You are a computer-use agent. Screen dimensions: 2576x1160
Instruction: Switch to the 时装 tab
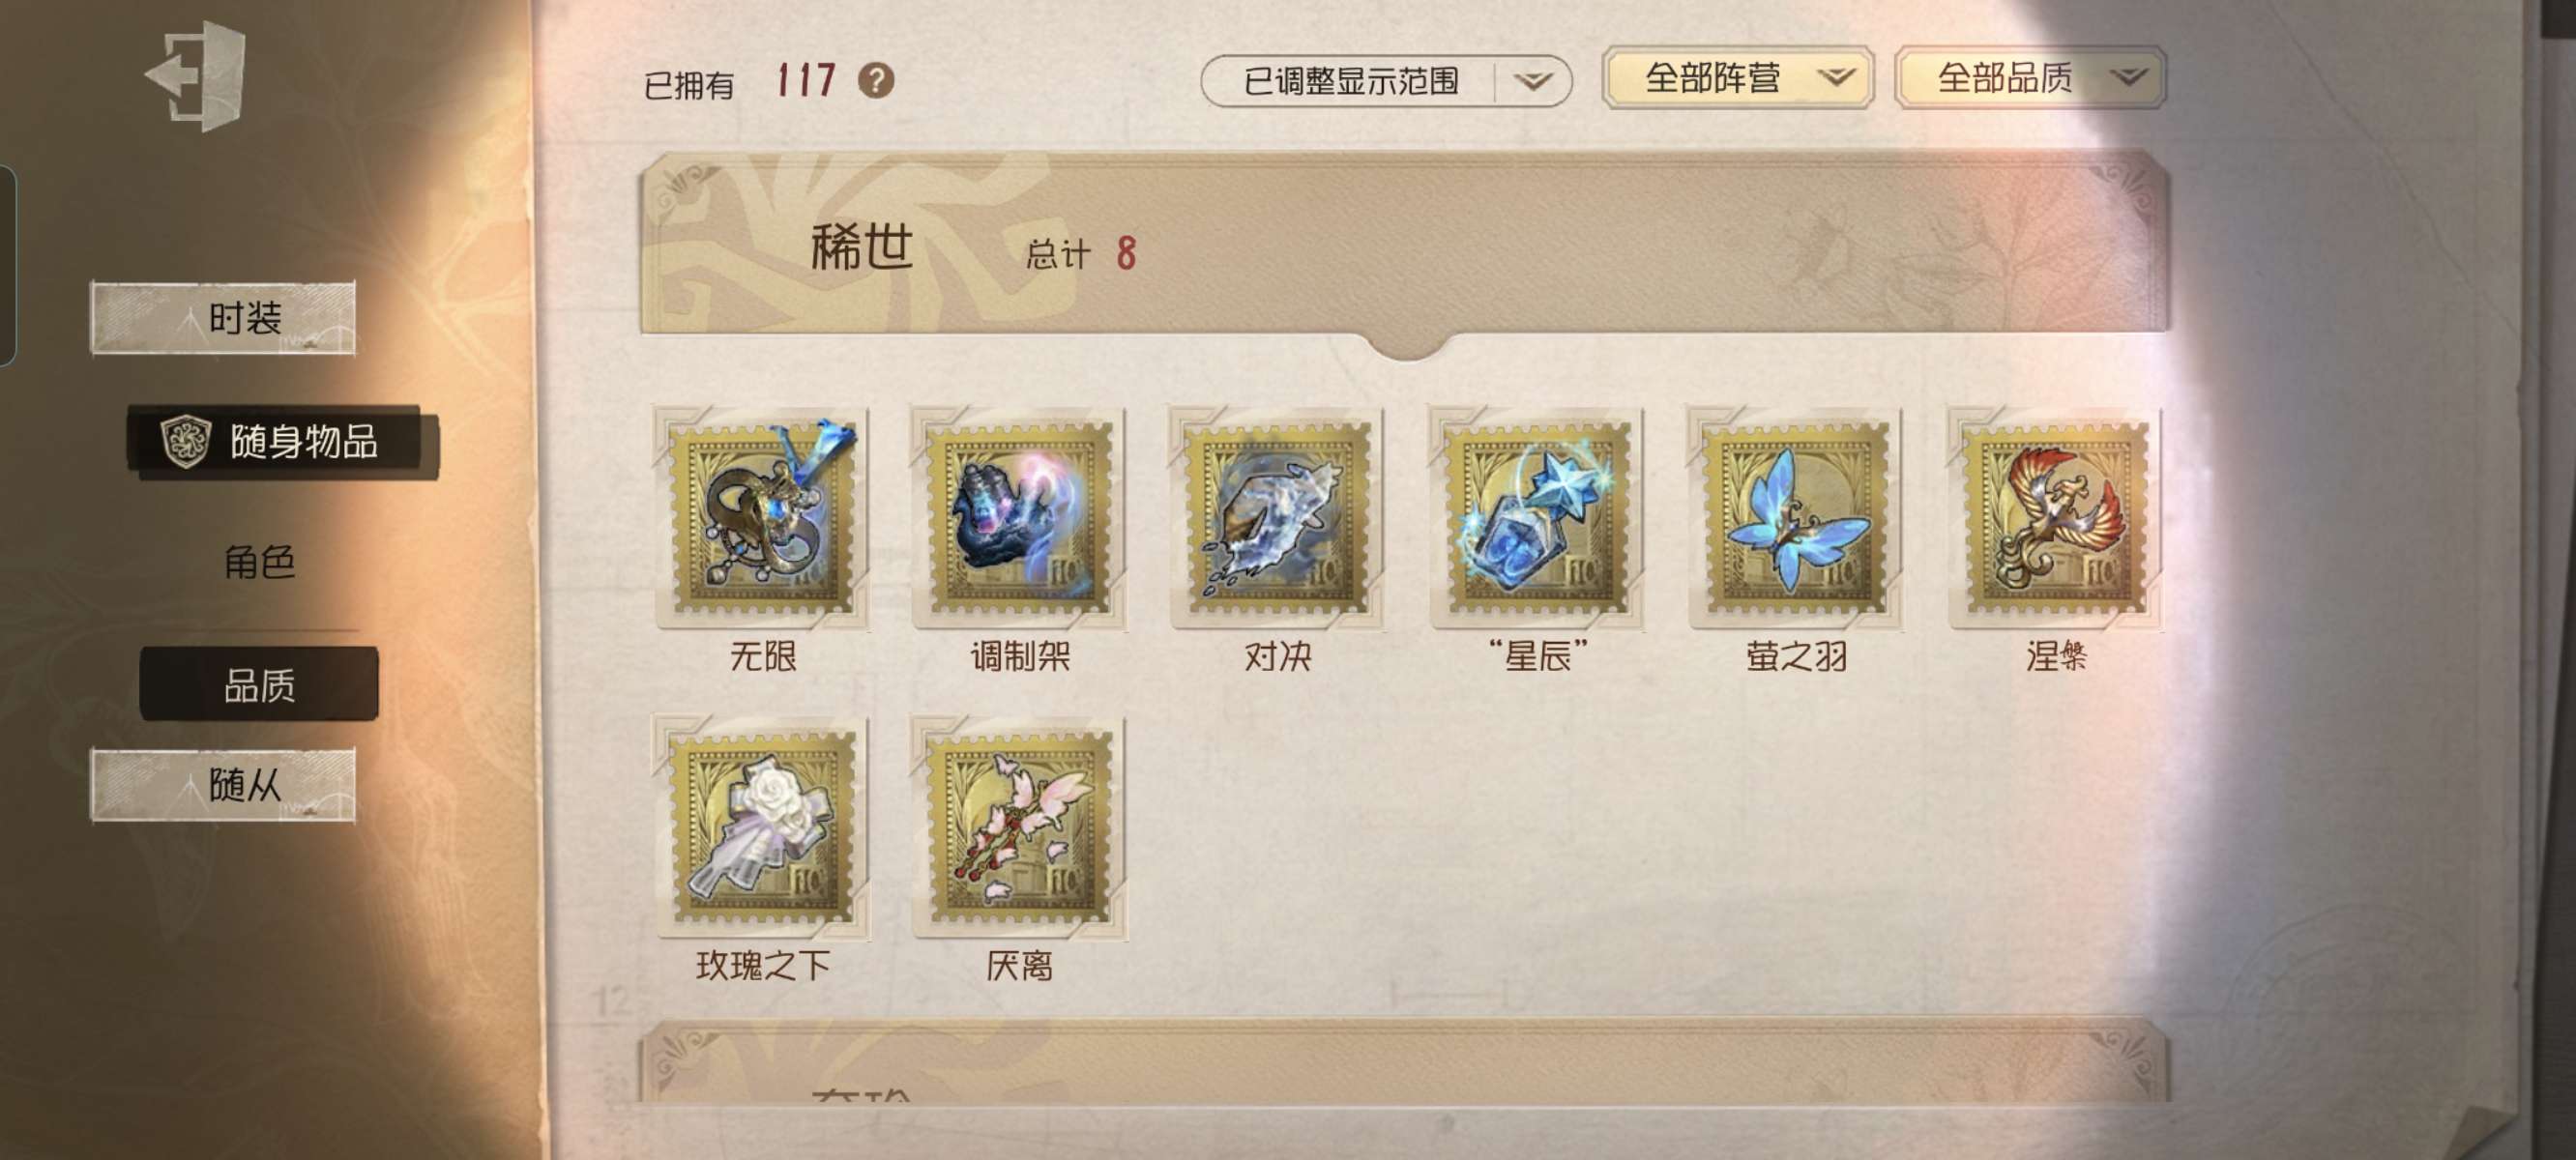(223, 318)
